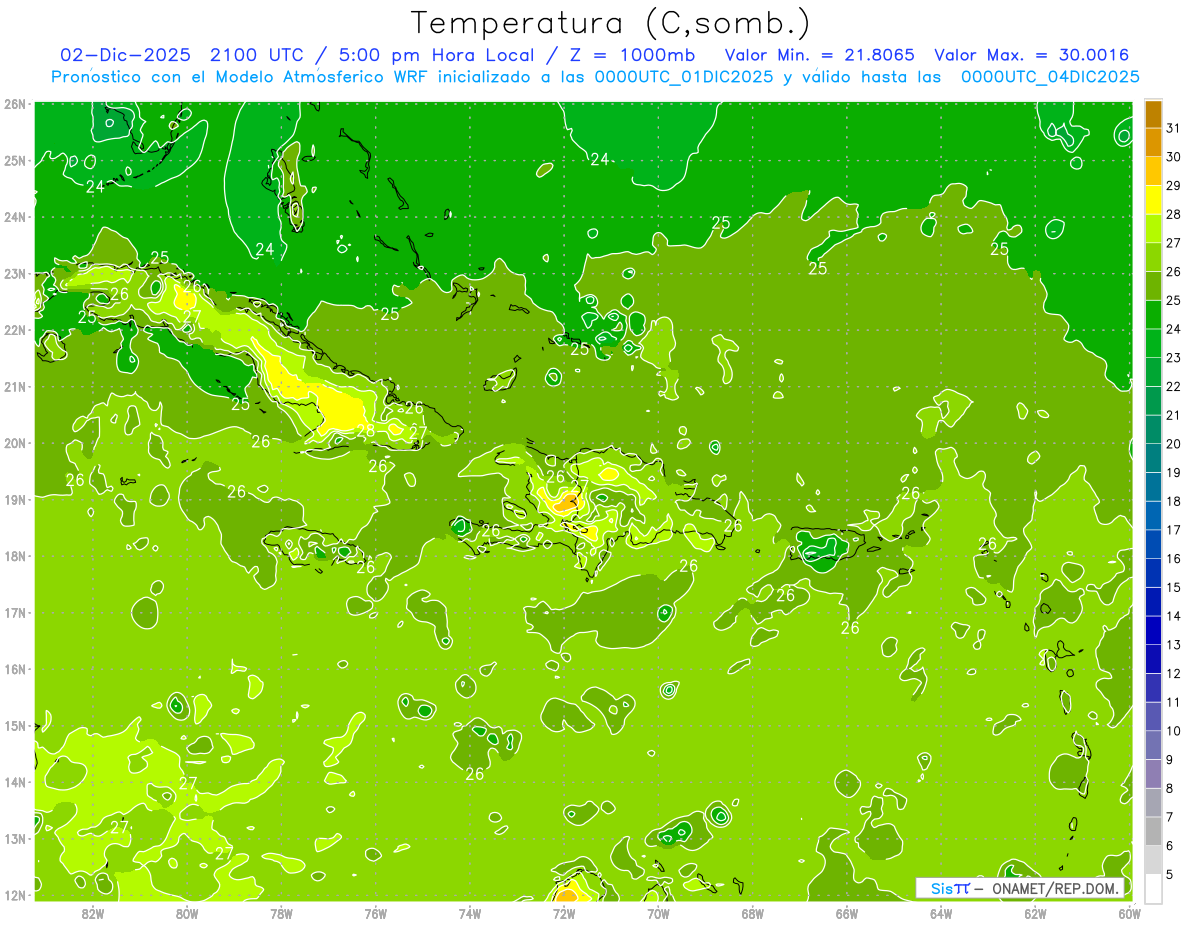The width and height of the screenshot is (1200, 927).
Task: Click the '26N' latitude axis label
Action: tap(14, 104)
